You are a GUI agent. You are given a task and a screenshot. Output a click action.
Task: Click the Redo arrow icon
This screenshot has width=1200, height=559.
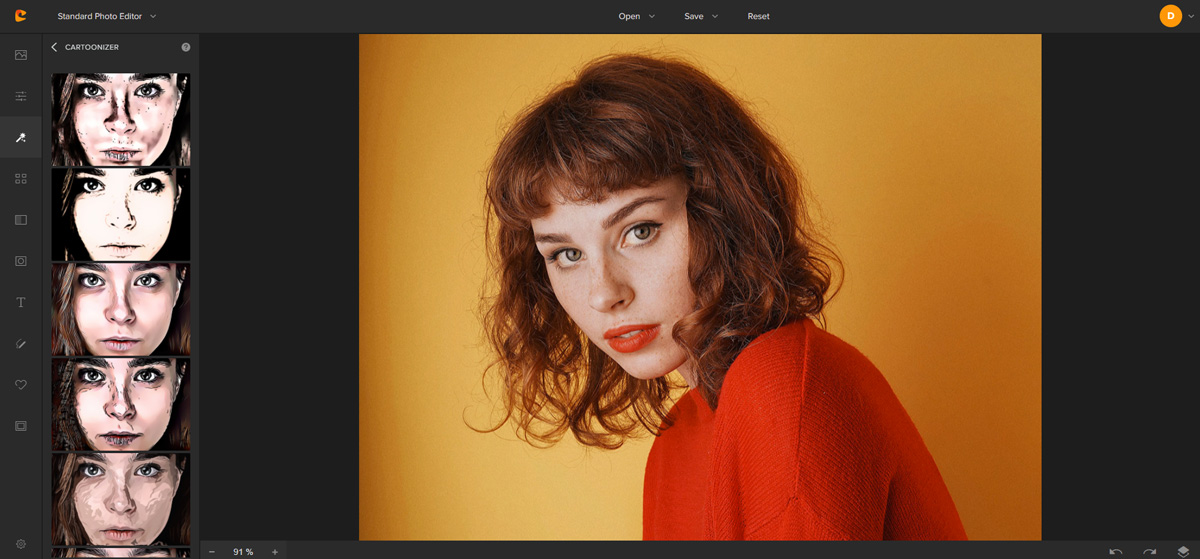(x=1150, y=552)
